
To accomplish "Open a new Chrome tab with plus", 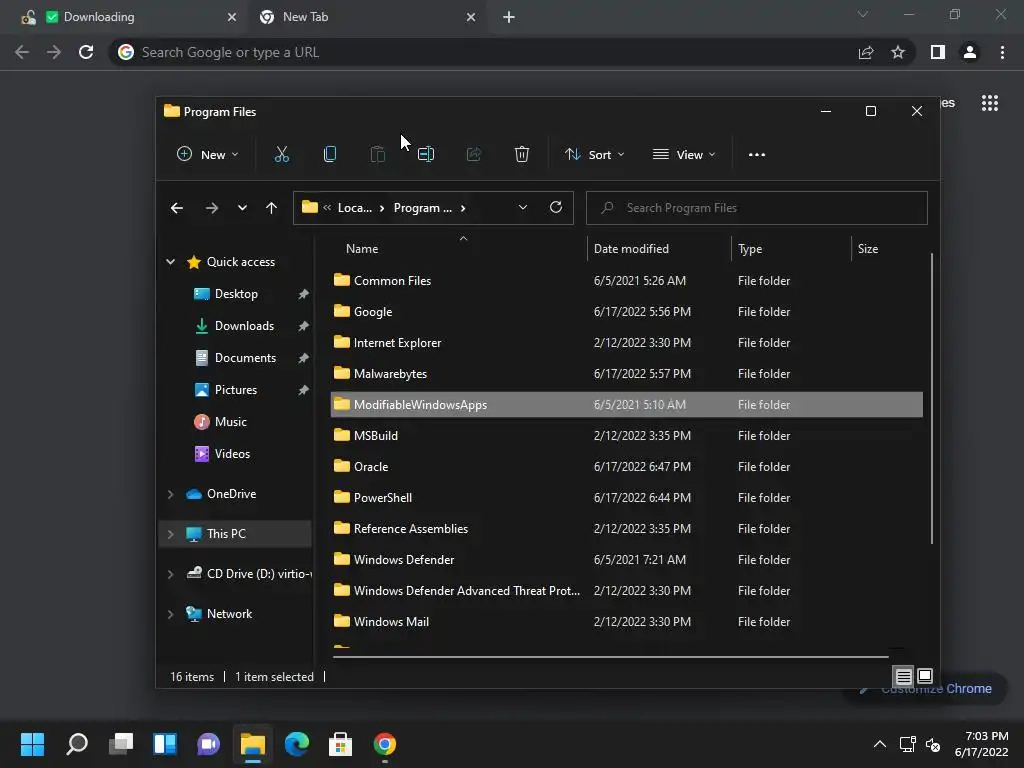I will point(509,17).
